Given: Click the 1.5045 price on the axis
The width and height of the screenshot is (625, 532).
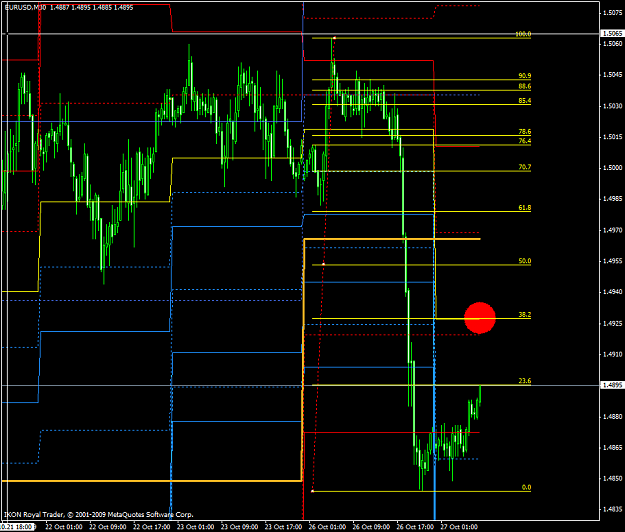Looking at the screenshot, I should (x=612, y=75).
